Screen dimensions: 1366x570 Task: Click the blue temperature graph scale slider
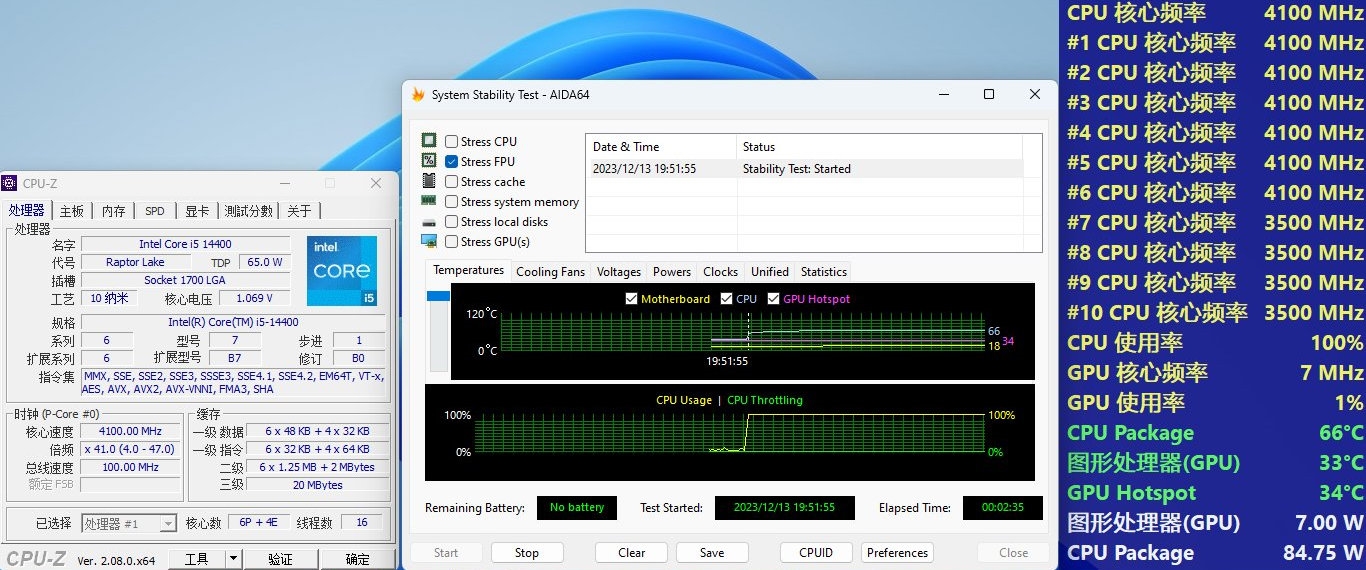click(x=438, y=296)
